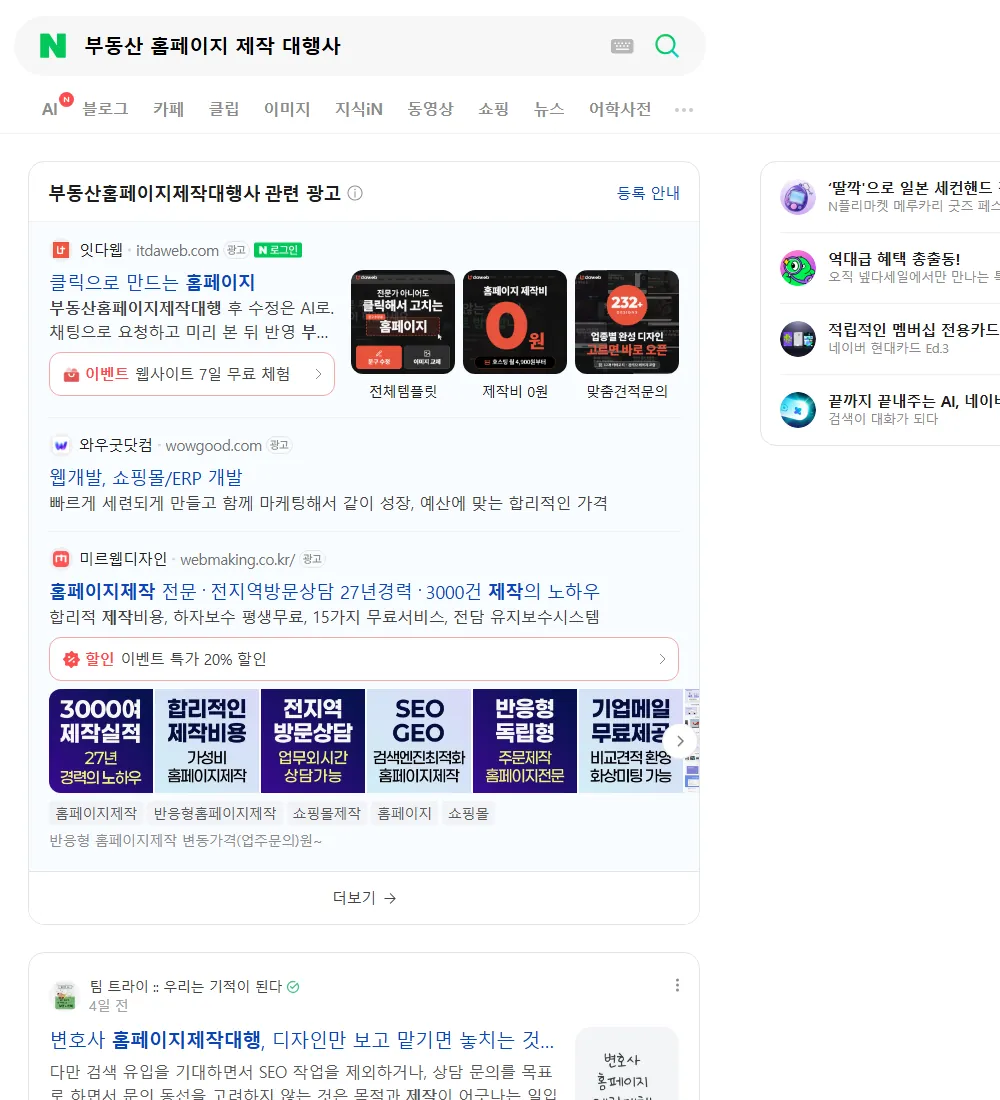
Task: Open the three-dot menu on 팀 트라이 post
Action: click(677, 985)
